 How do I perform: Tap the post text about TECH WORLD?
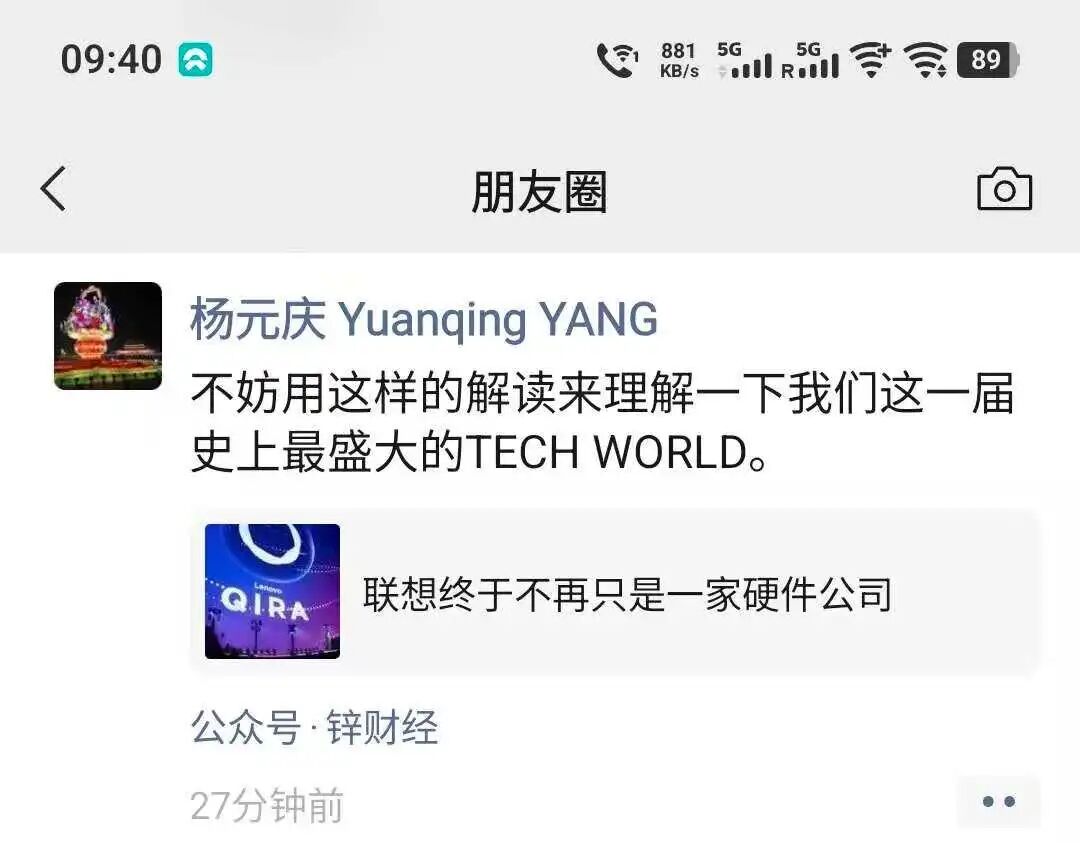(x=603, y=422)
